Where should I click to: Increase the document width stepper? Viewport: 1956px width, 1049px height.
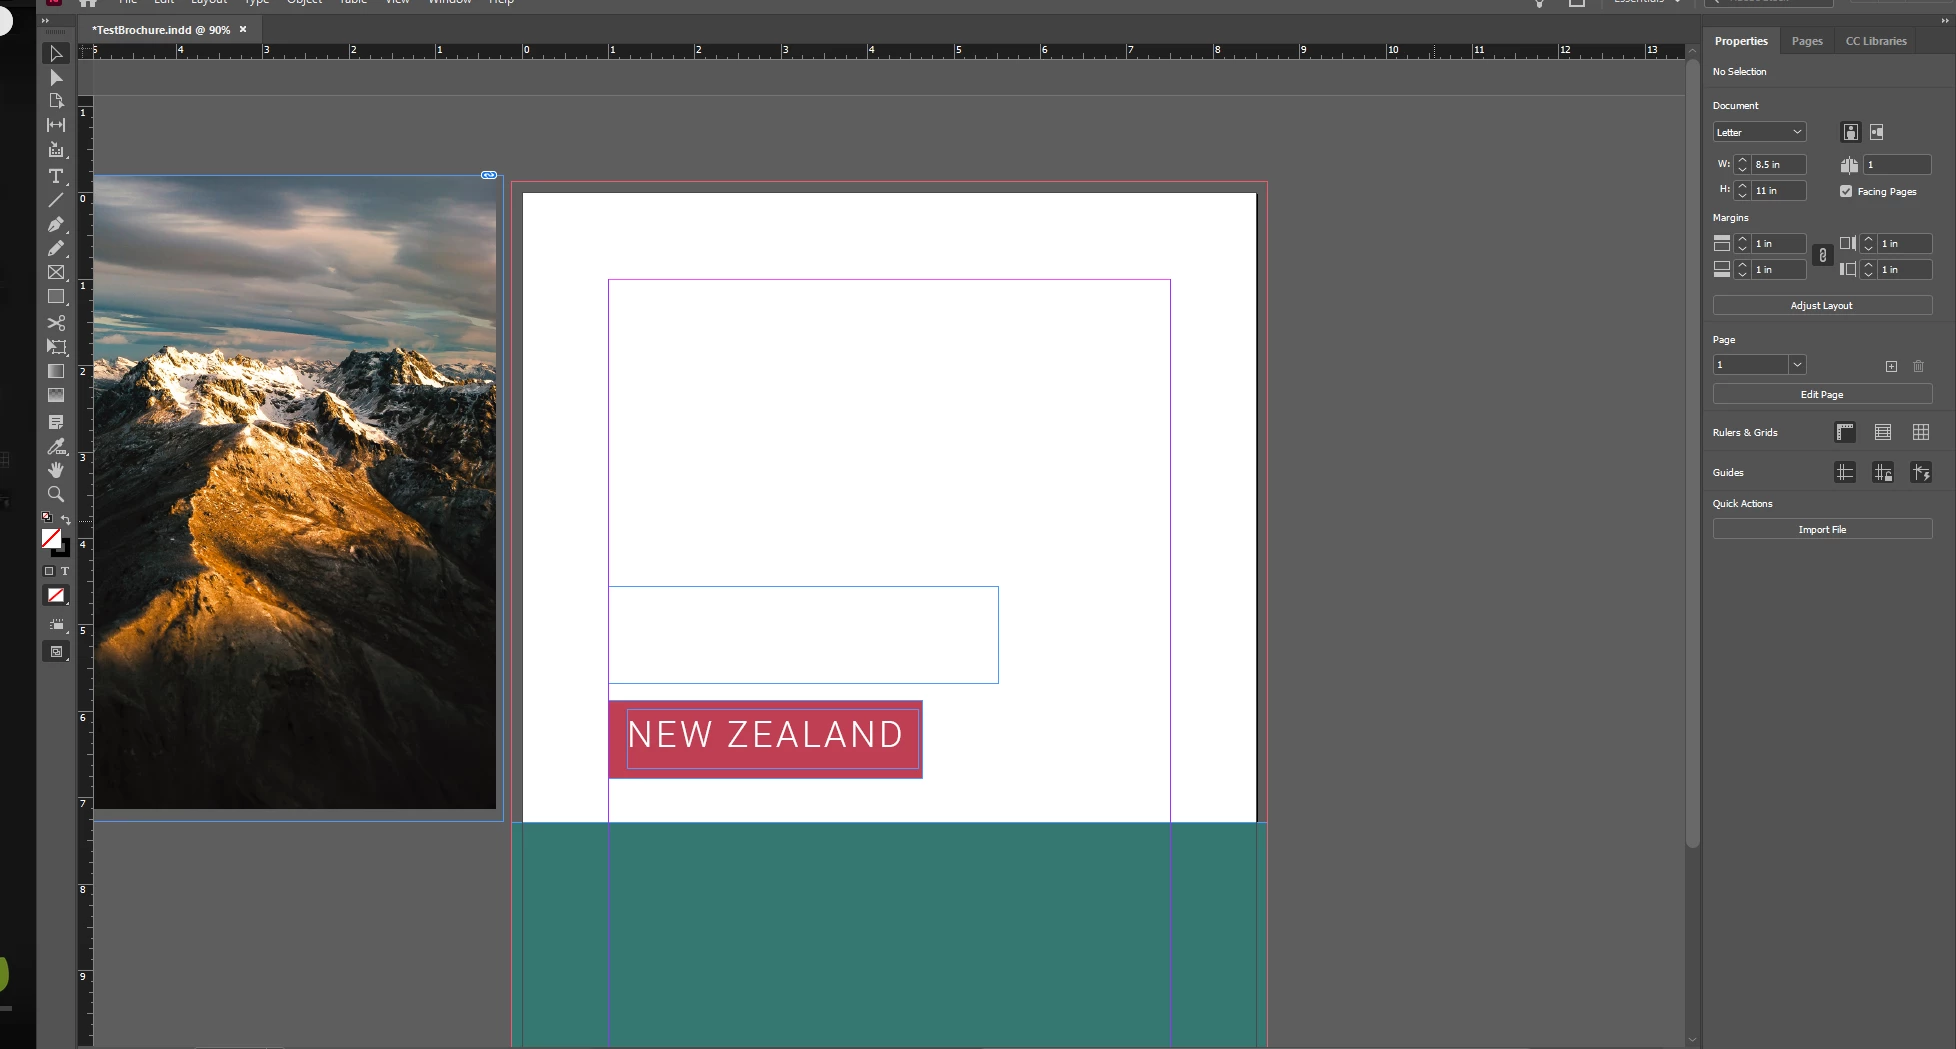(x=1743, y=160)
